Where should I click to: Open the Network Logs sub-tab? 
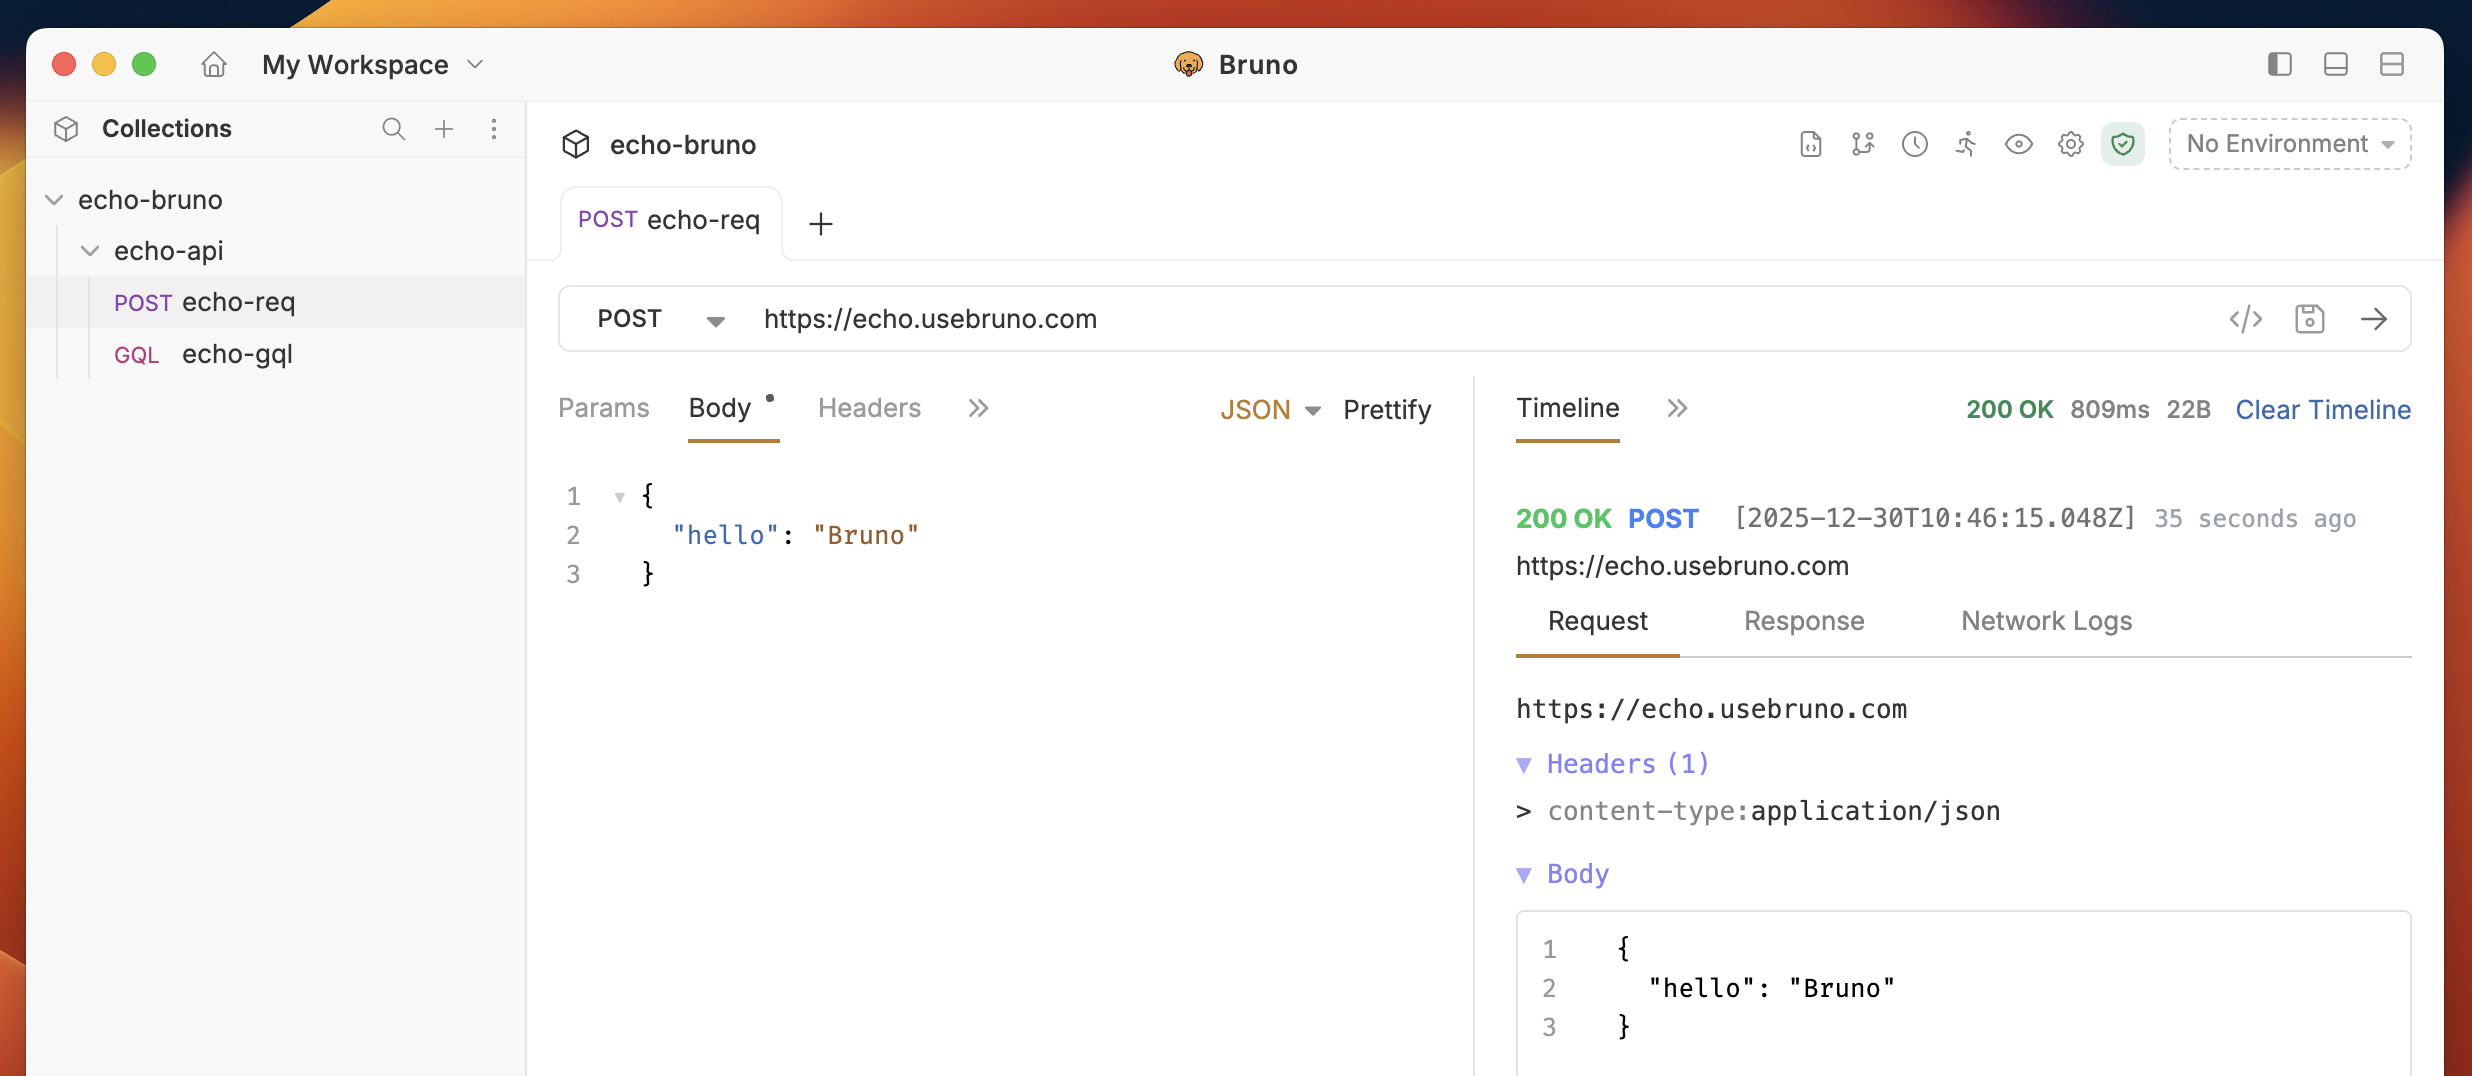[x=2046, y=622]
